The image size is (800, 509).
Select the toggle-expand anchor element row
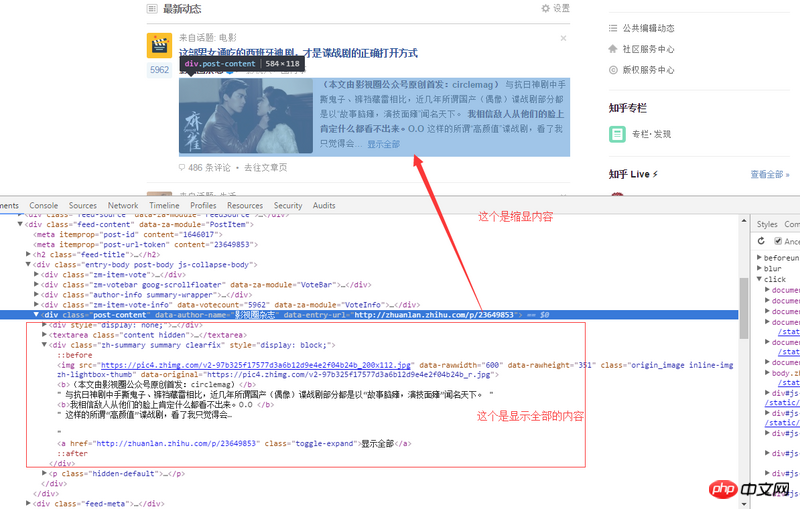(x=234, y=443)
